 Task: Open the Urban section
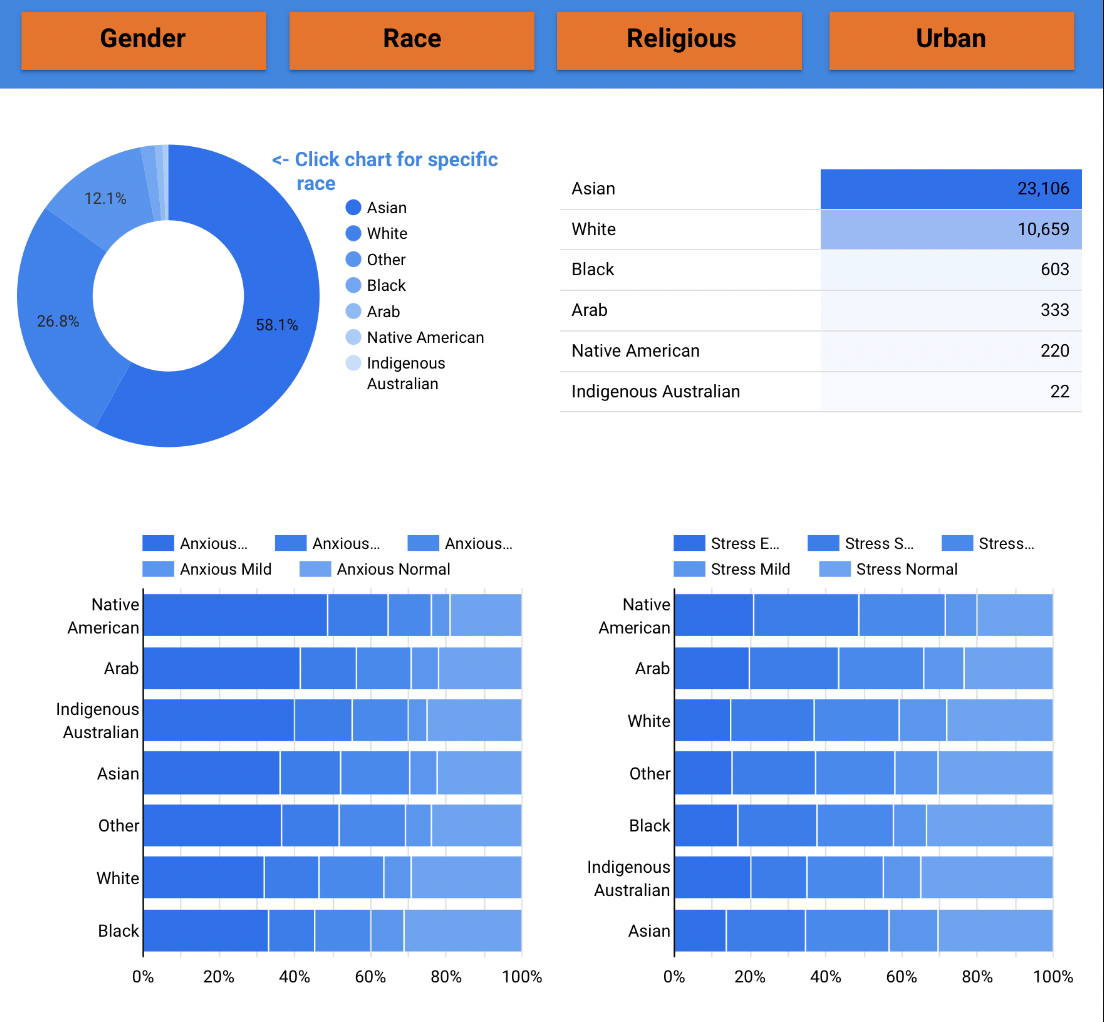pos(950,40)
